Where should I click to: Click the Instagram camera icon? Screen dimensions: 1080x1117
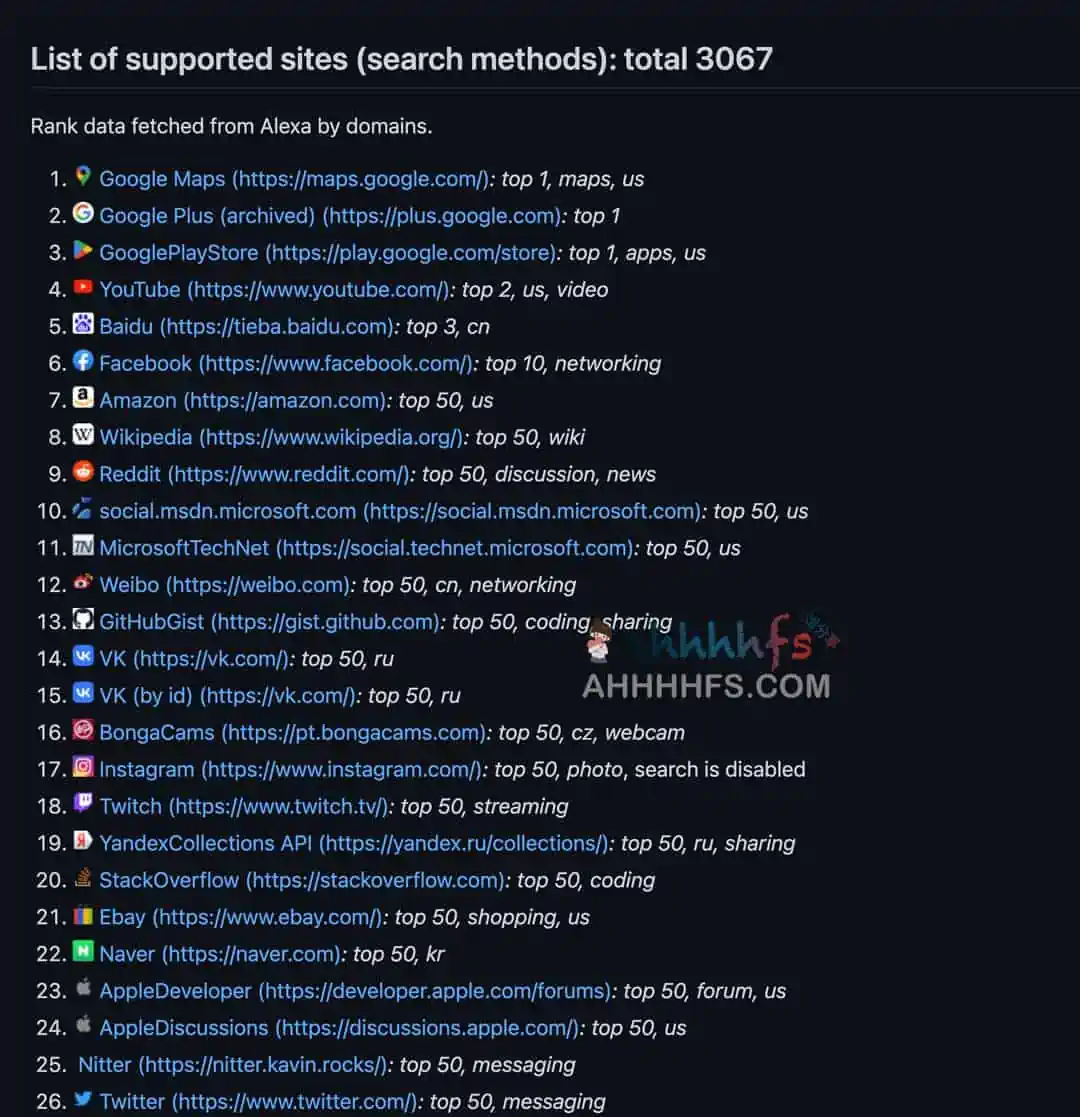(x=83, y=768)
